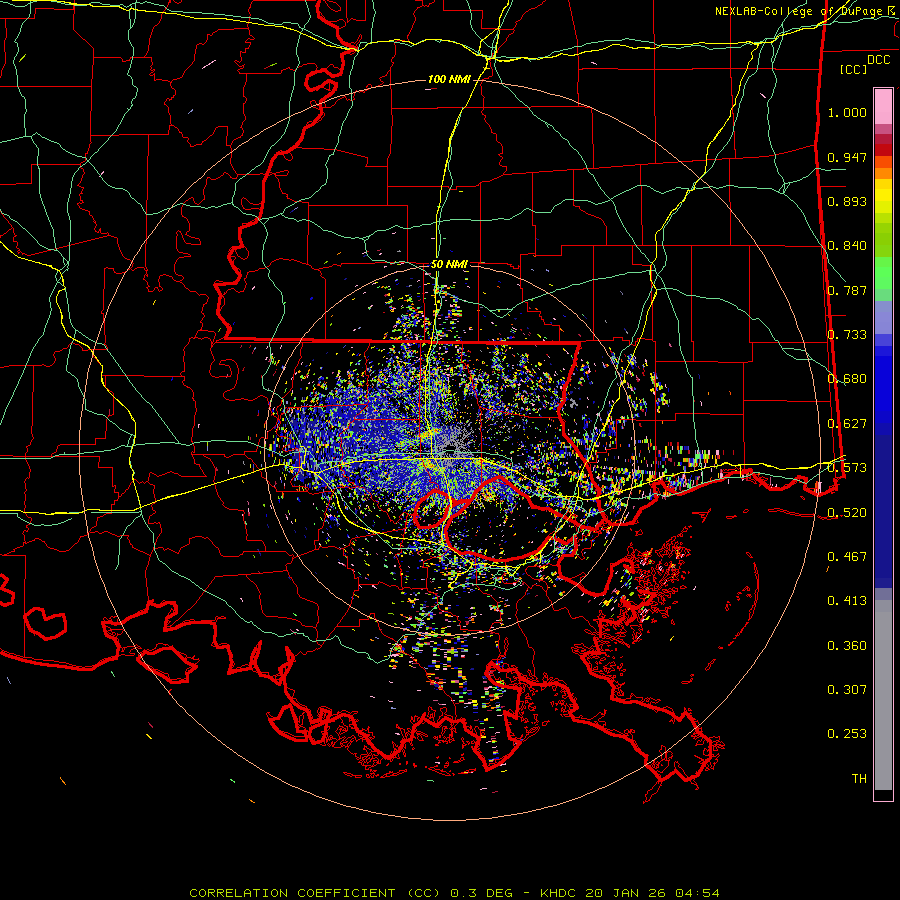Viewport: 900px width, 900px height.
Task: Click the black TH swatch at legend bottom
Action: pyautogui.click(x=883, y=794)
